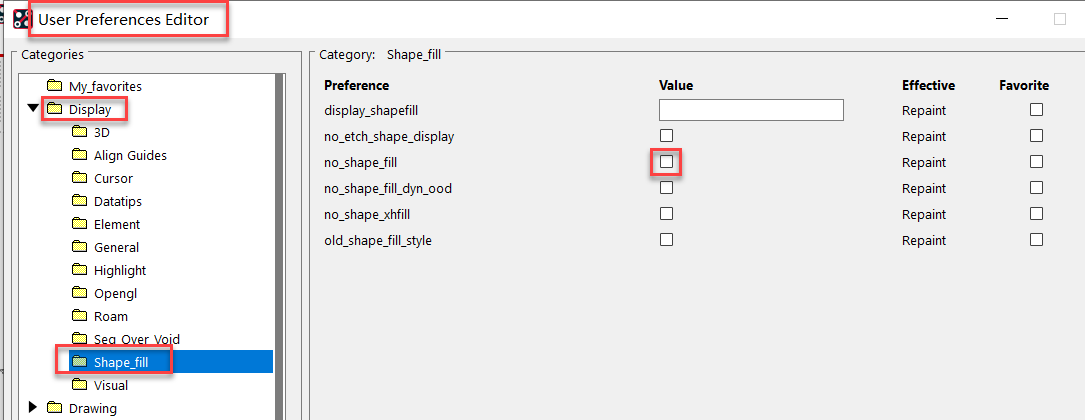Select the Roam category
The width and height of the screenshot is (1085, 420).
[x=110, y=316]
